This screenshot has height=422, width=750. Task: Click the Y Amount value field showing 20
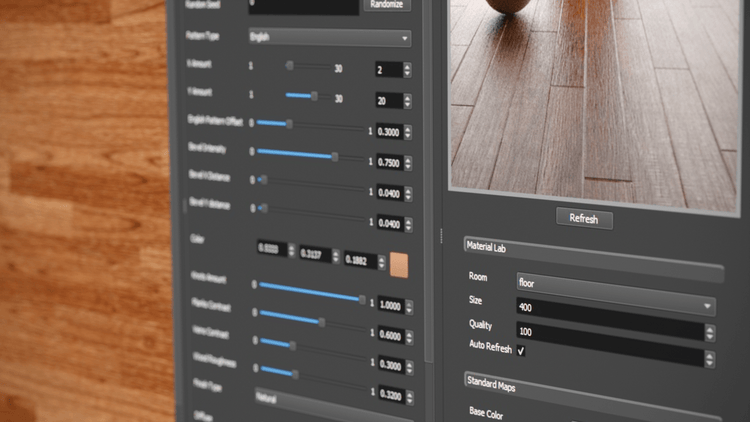389,100
